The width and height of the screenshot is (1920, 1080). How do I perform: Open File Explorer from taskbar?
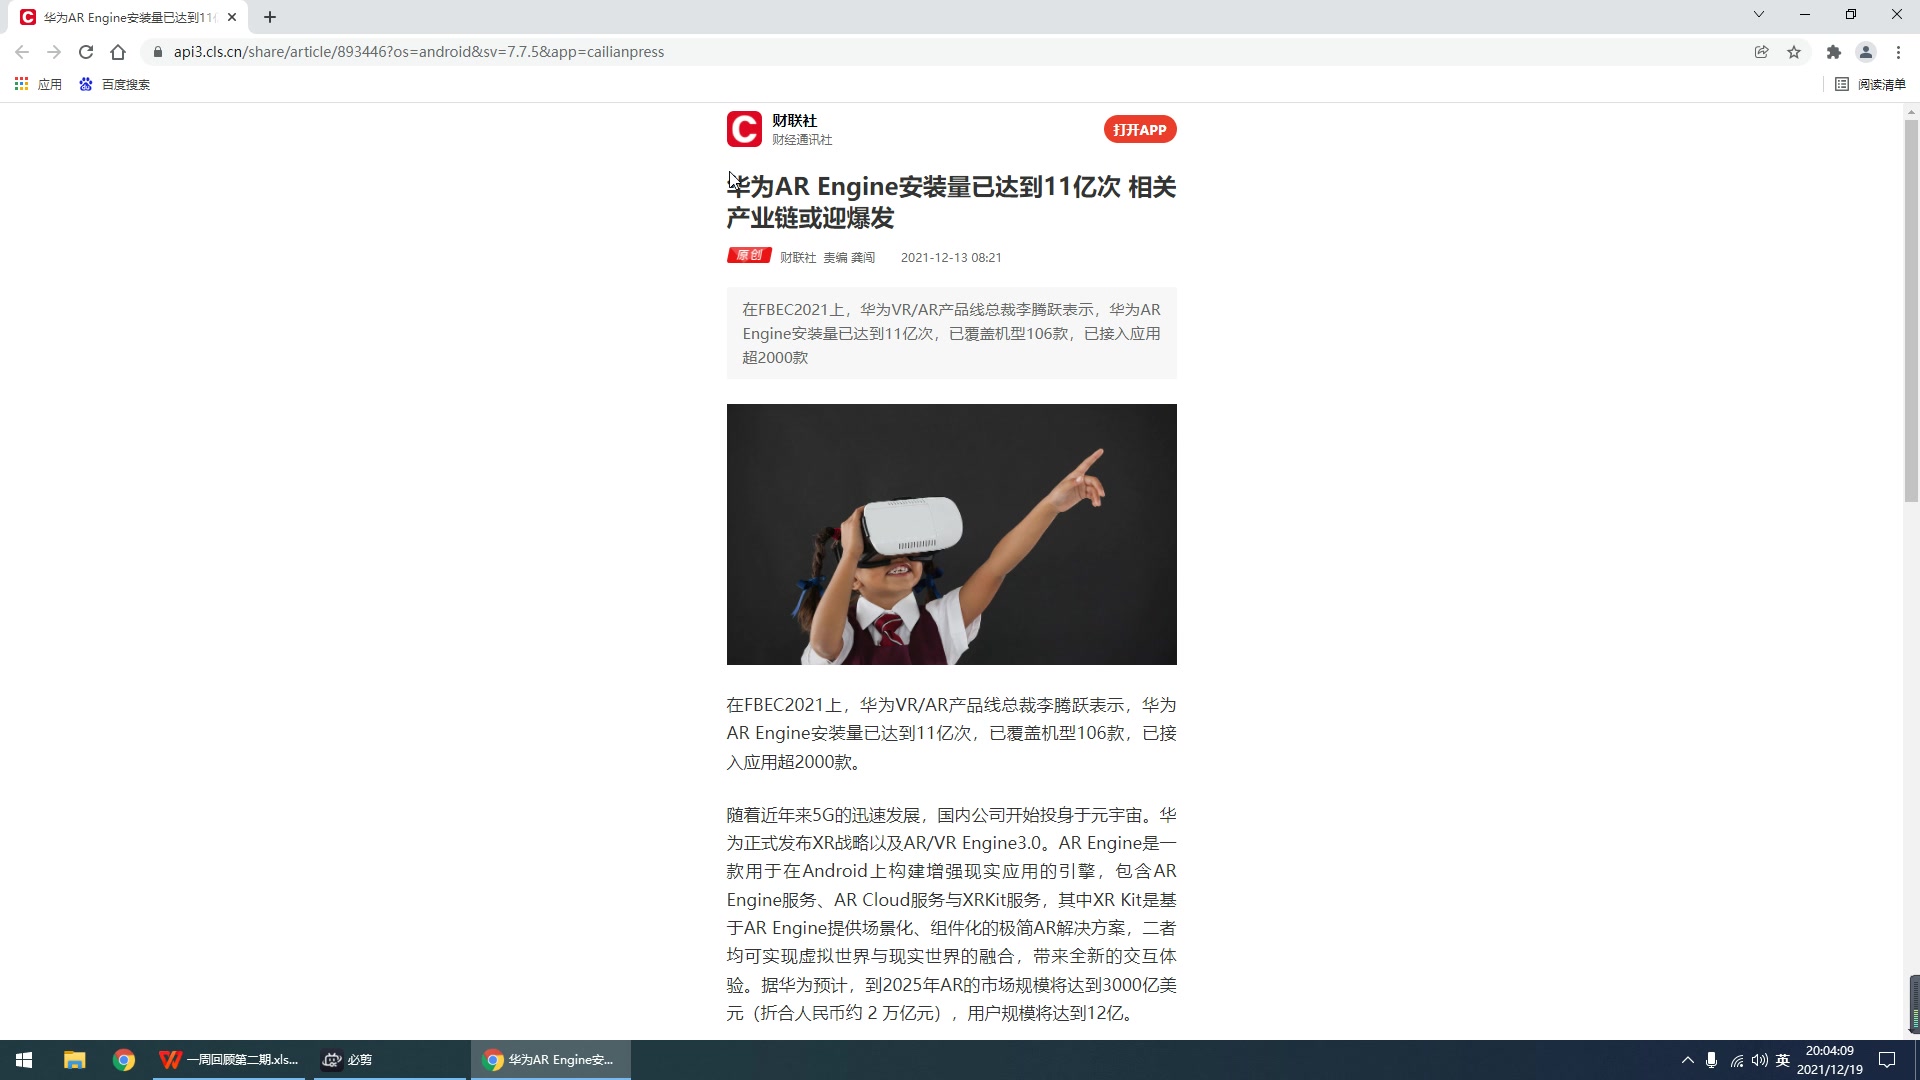(75, 1060)
